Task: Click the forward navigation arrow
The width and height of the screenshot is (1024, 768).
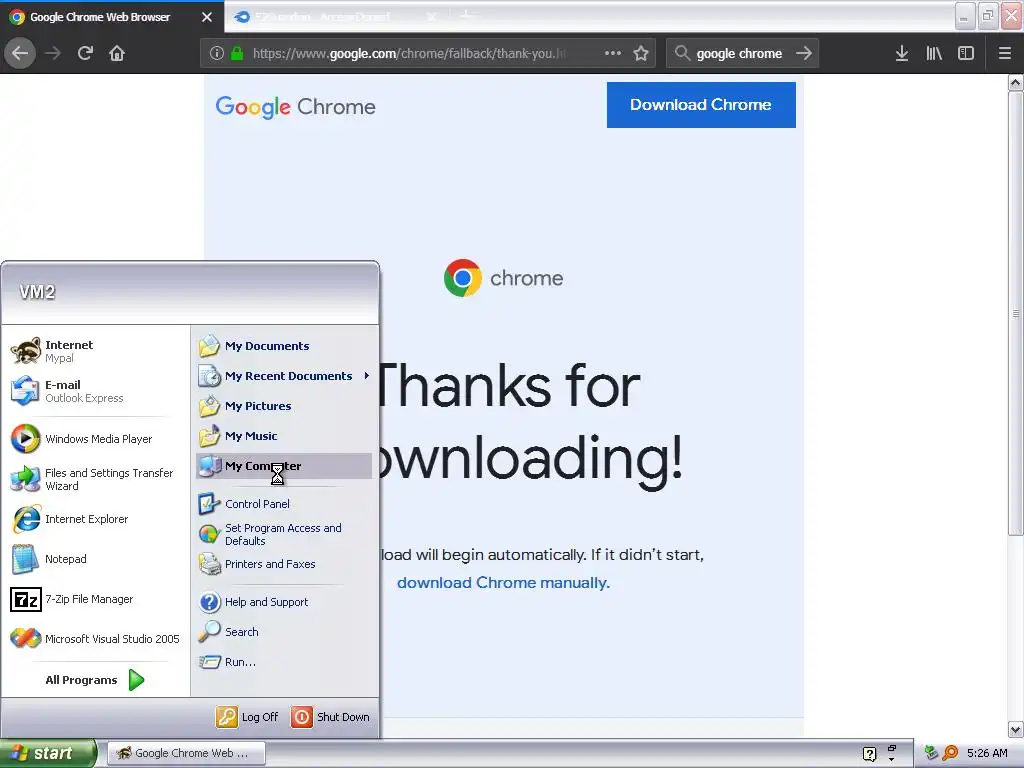Action: click(x=53, y=53)
